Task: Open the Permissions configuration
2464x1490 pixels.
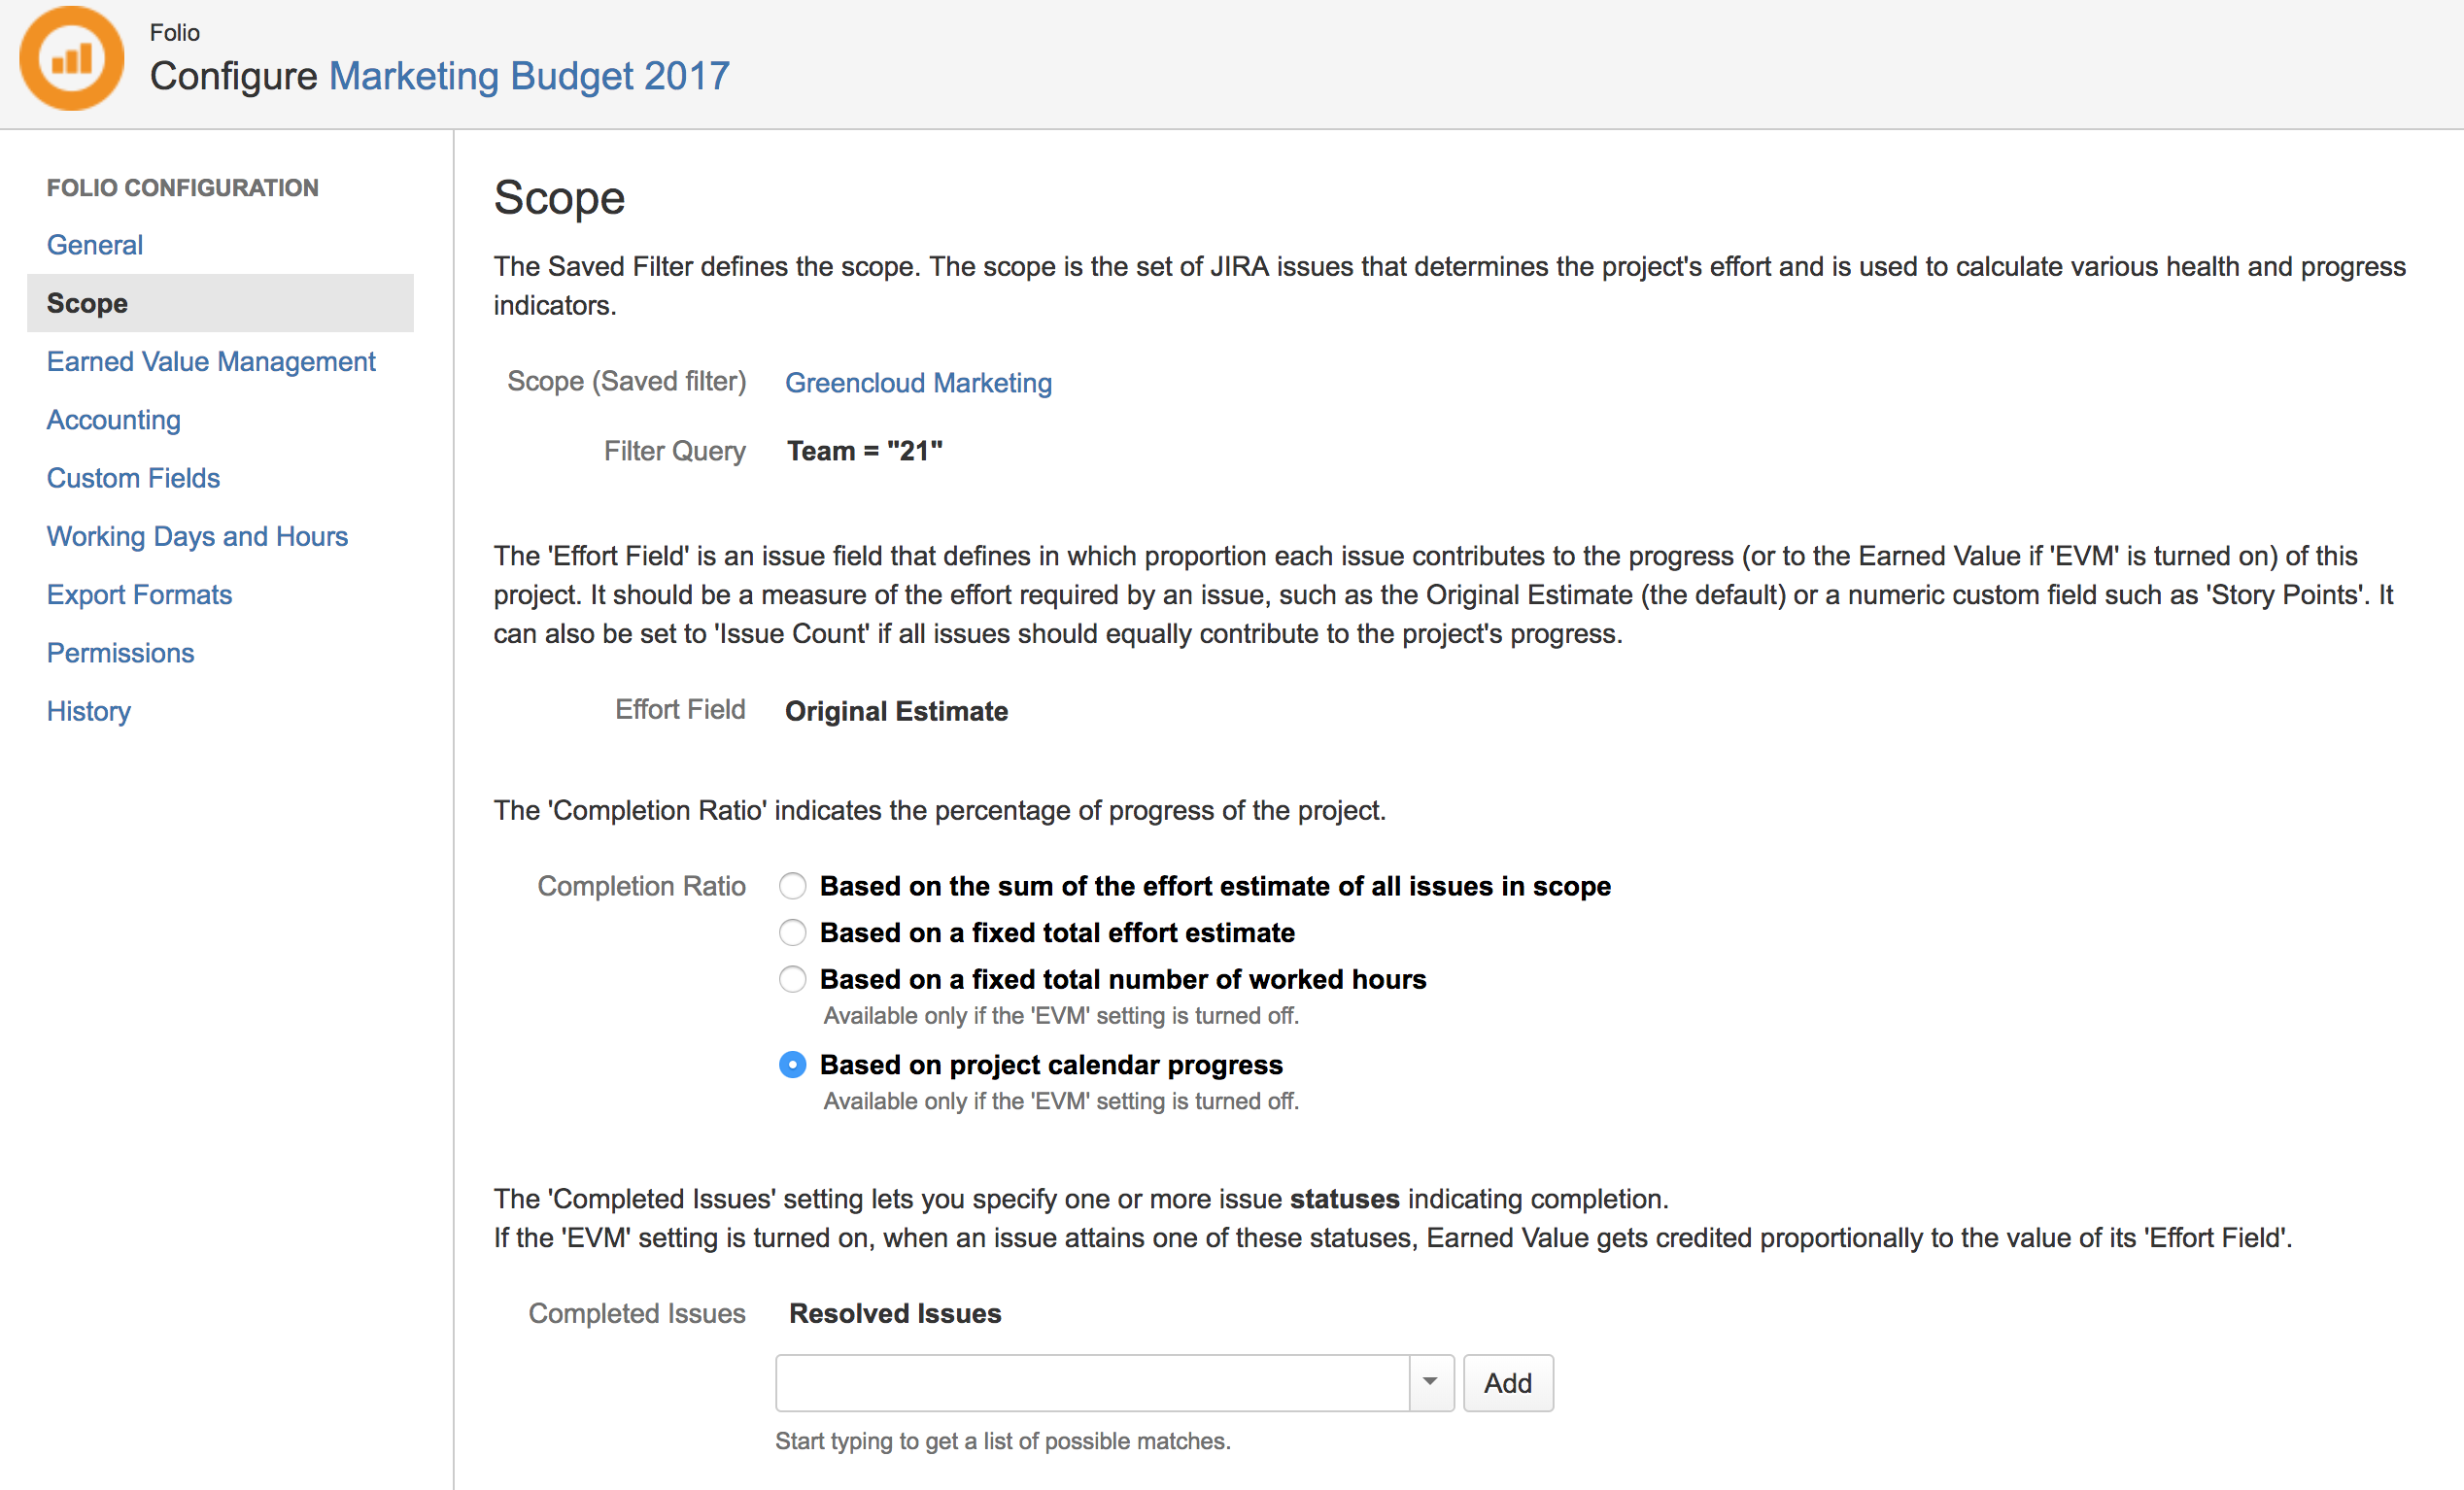Action: click(x=120, y=652)
